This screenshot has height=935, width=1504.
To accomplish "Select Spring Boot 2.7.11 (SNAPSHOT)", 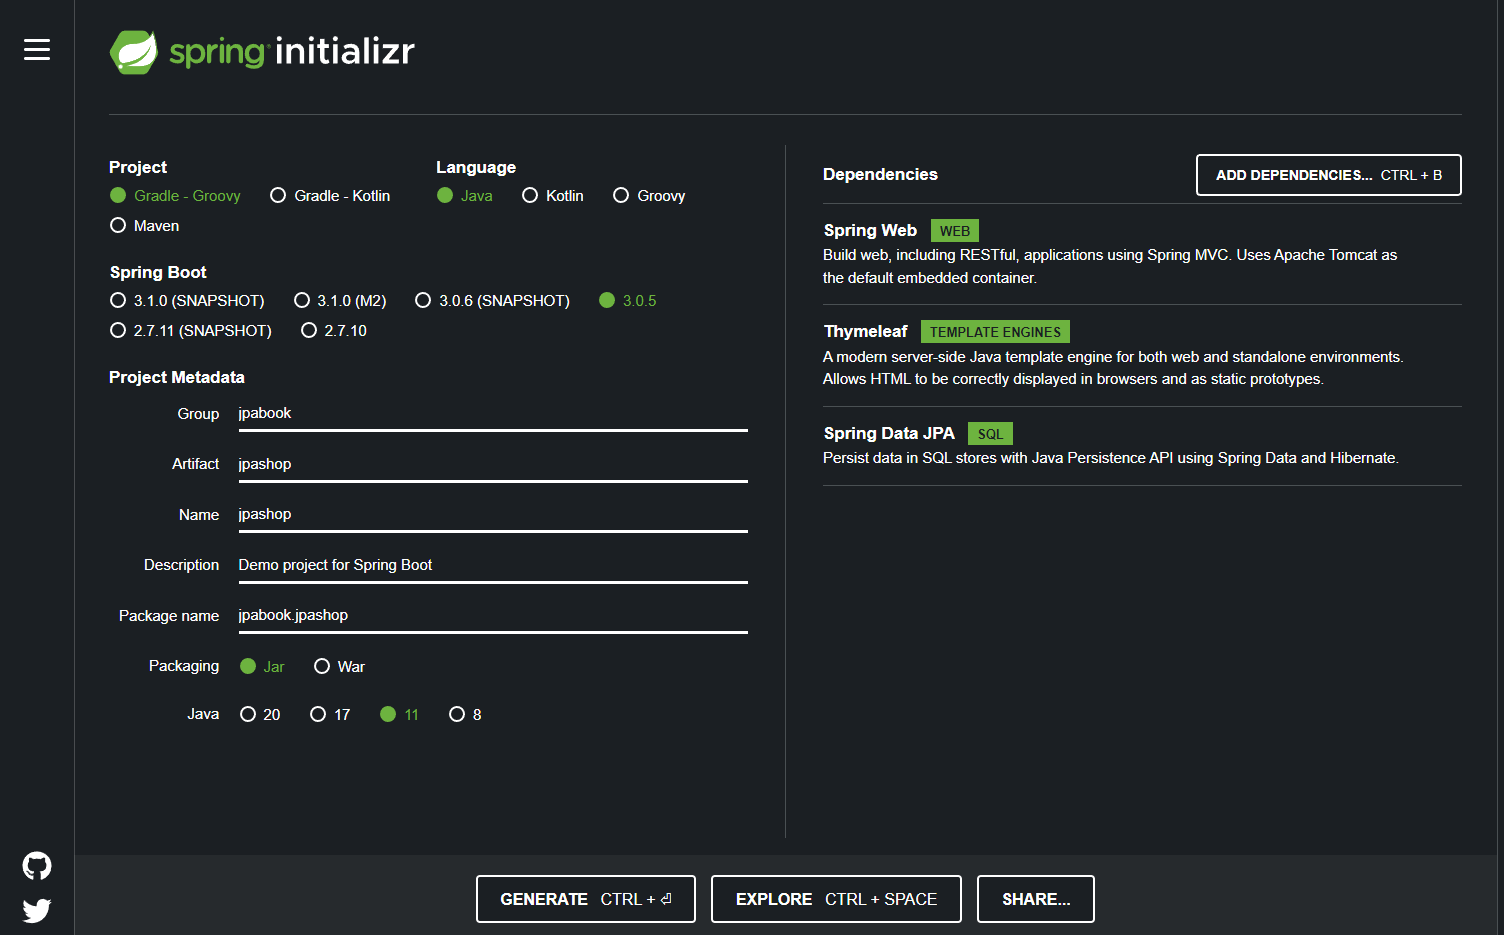I will click(191, 331).
